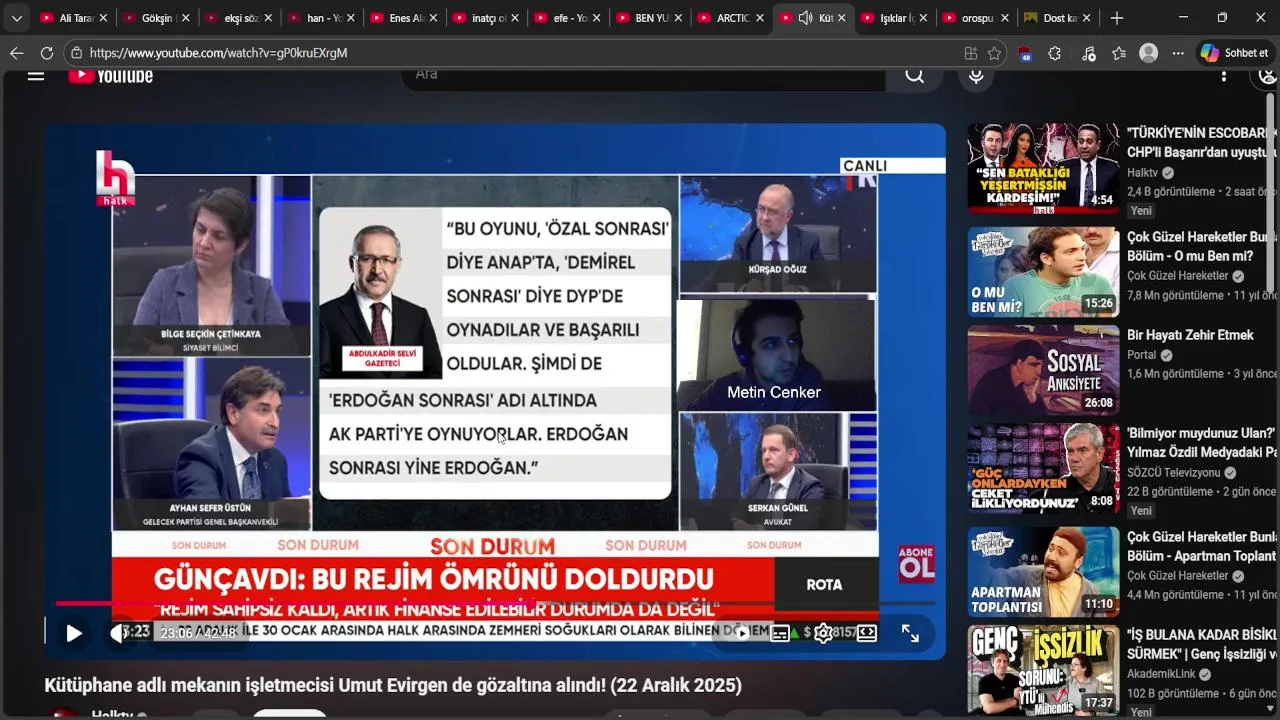This screenshot has width=1280, height=720.
Task: Mute the video with the player's volume icon
Action: coord(118,633)
